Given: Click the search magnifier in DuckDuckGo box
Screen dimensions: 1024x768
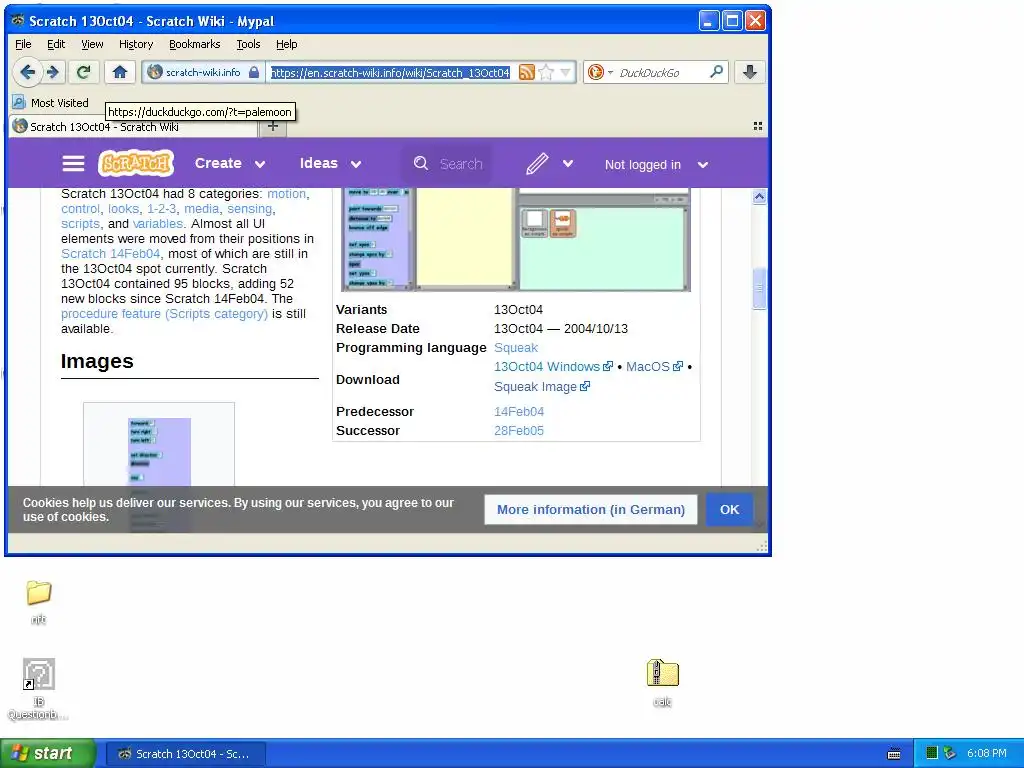Looking at the screenshot, I should click(716, 71).
